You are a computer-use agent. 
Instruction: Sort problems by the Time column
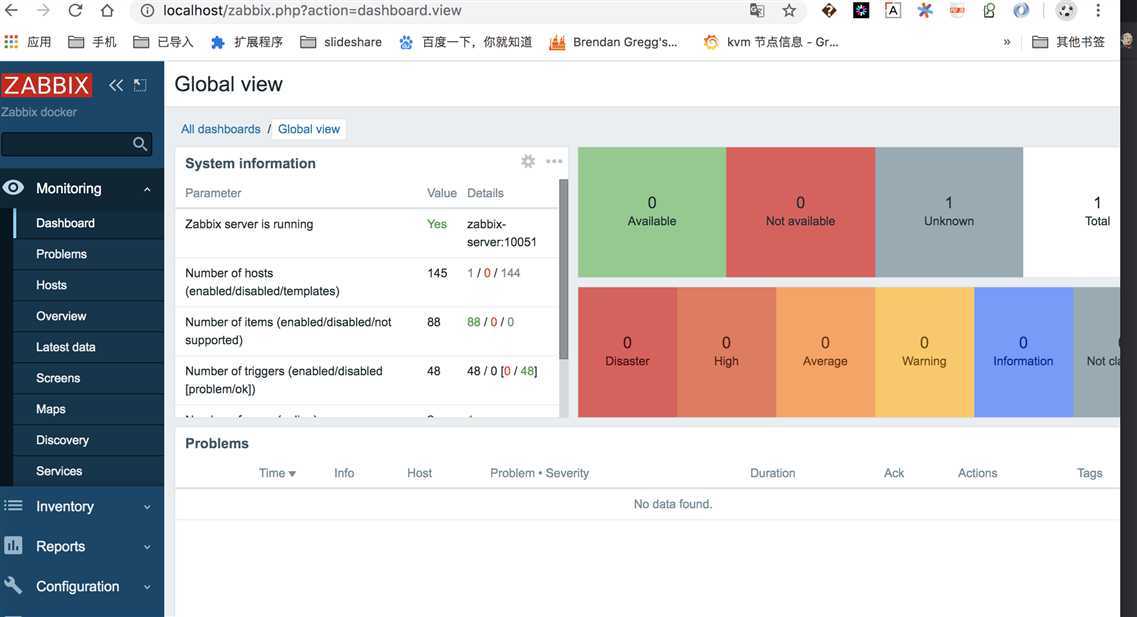pos(277,473)
